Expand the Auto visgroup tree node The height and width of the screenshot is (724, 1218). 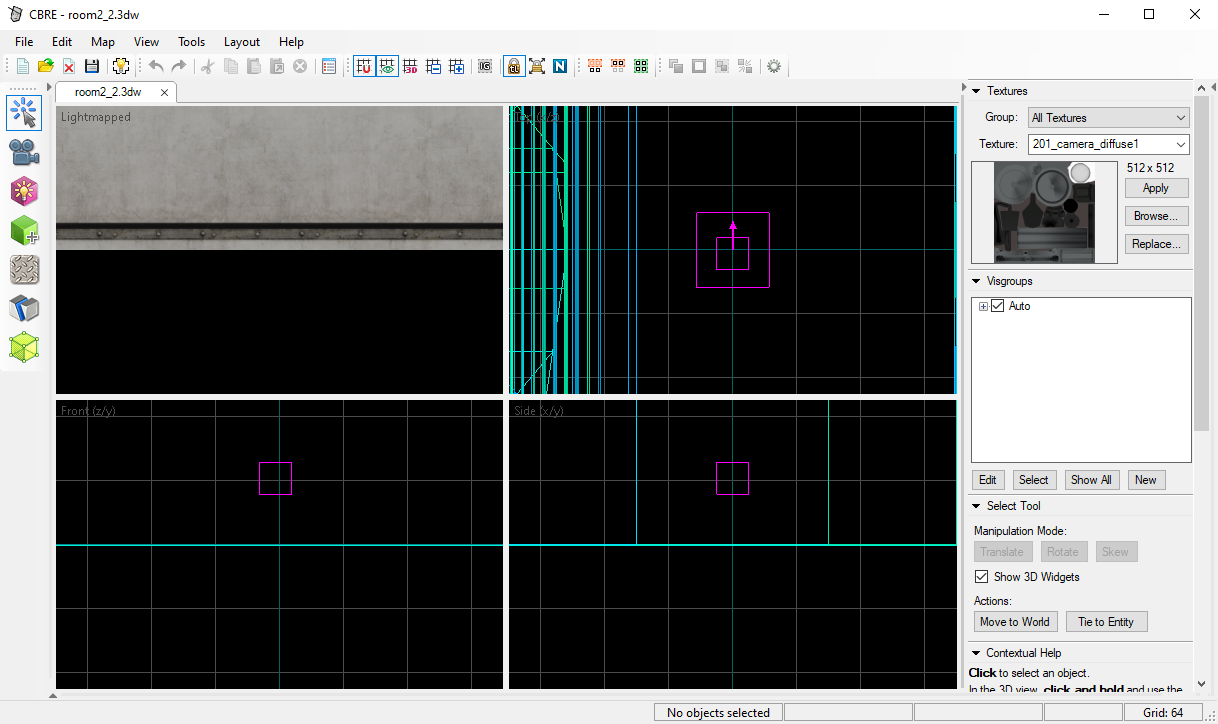click(x=983, y=306)
